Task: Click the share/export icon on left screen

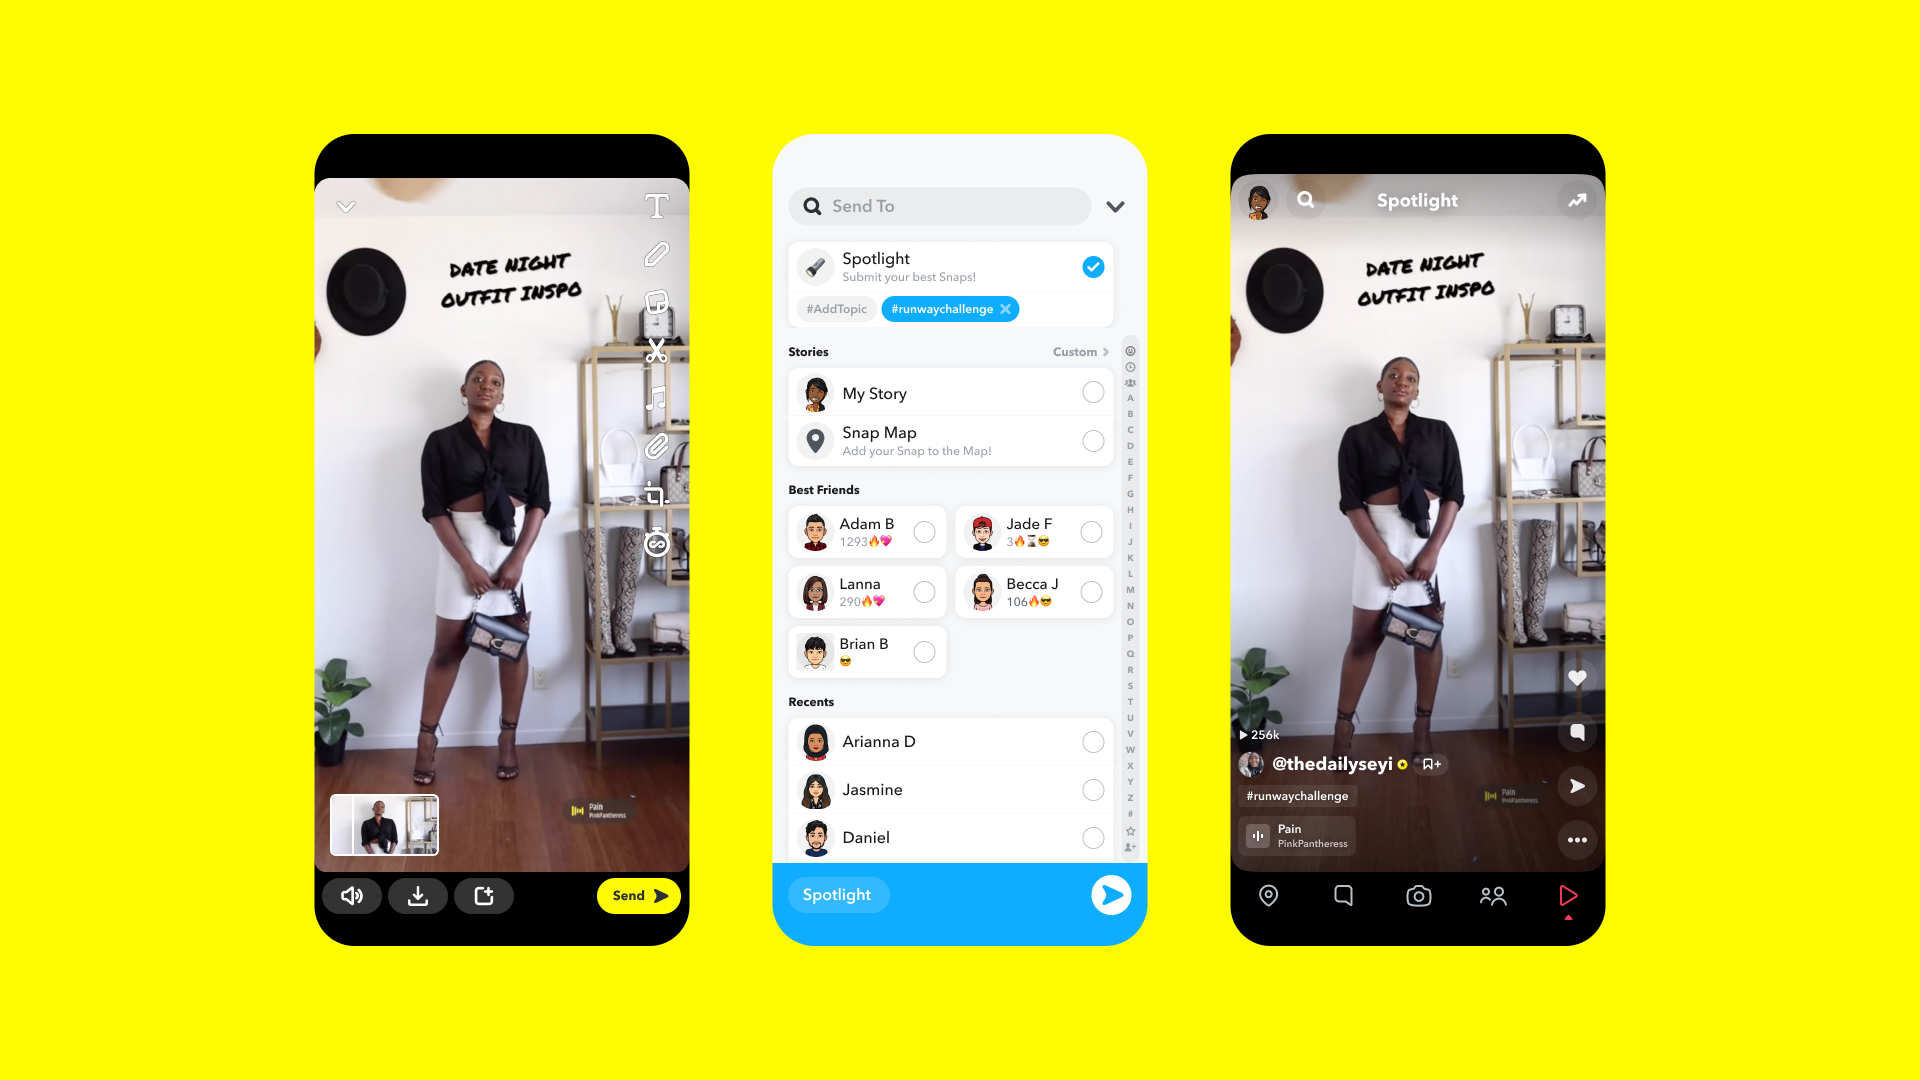Action: coord(483,895)
